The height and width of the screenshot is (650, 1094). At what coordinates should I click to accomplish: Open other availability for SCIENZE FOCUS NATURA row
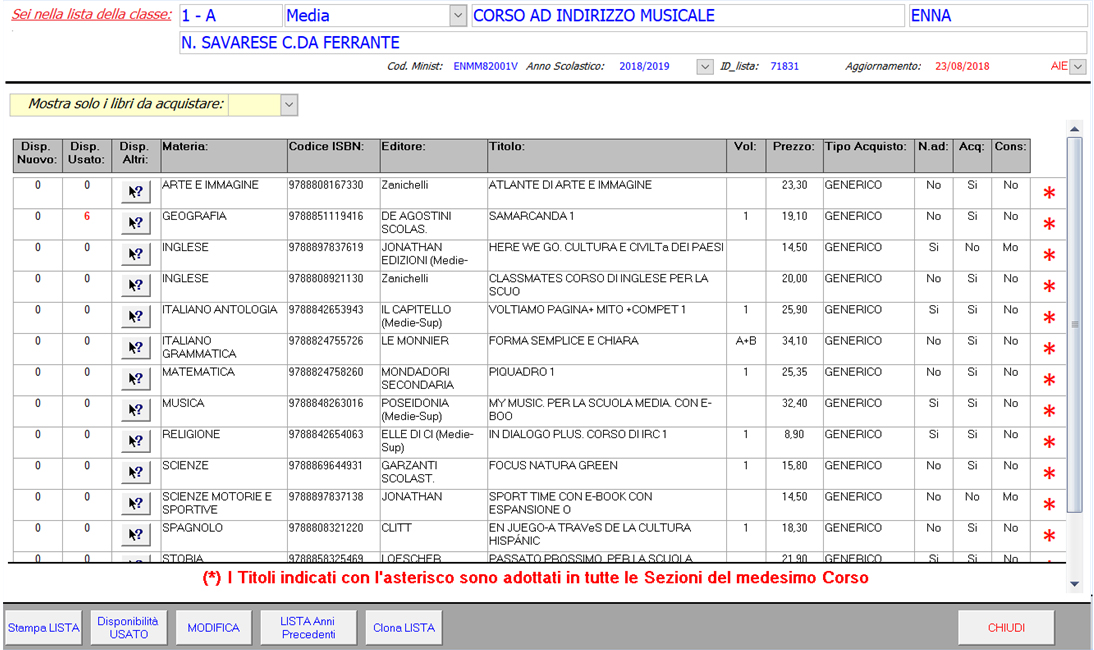click(x=136, y=472)
